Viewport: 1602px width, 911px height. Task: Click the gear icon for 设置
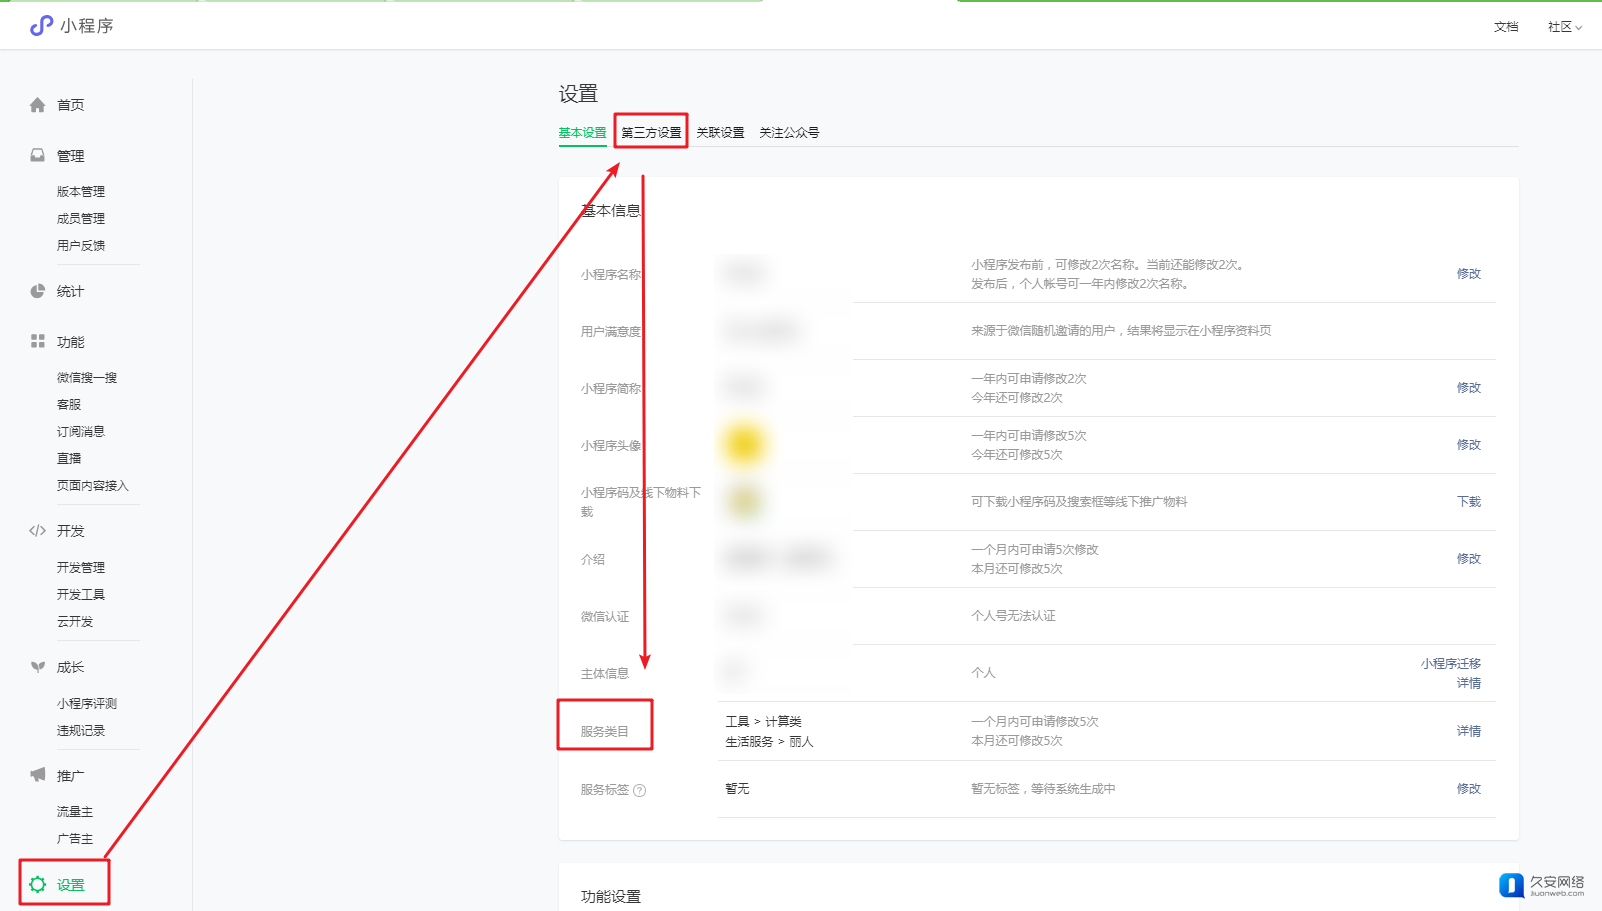38,885
